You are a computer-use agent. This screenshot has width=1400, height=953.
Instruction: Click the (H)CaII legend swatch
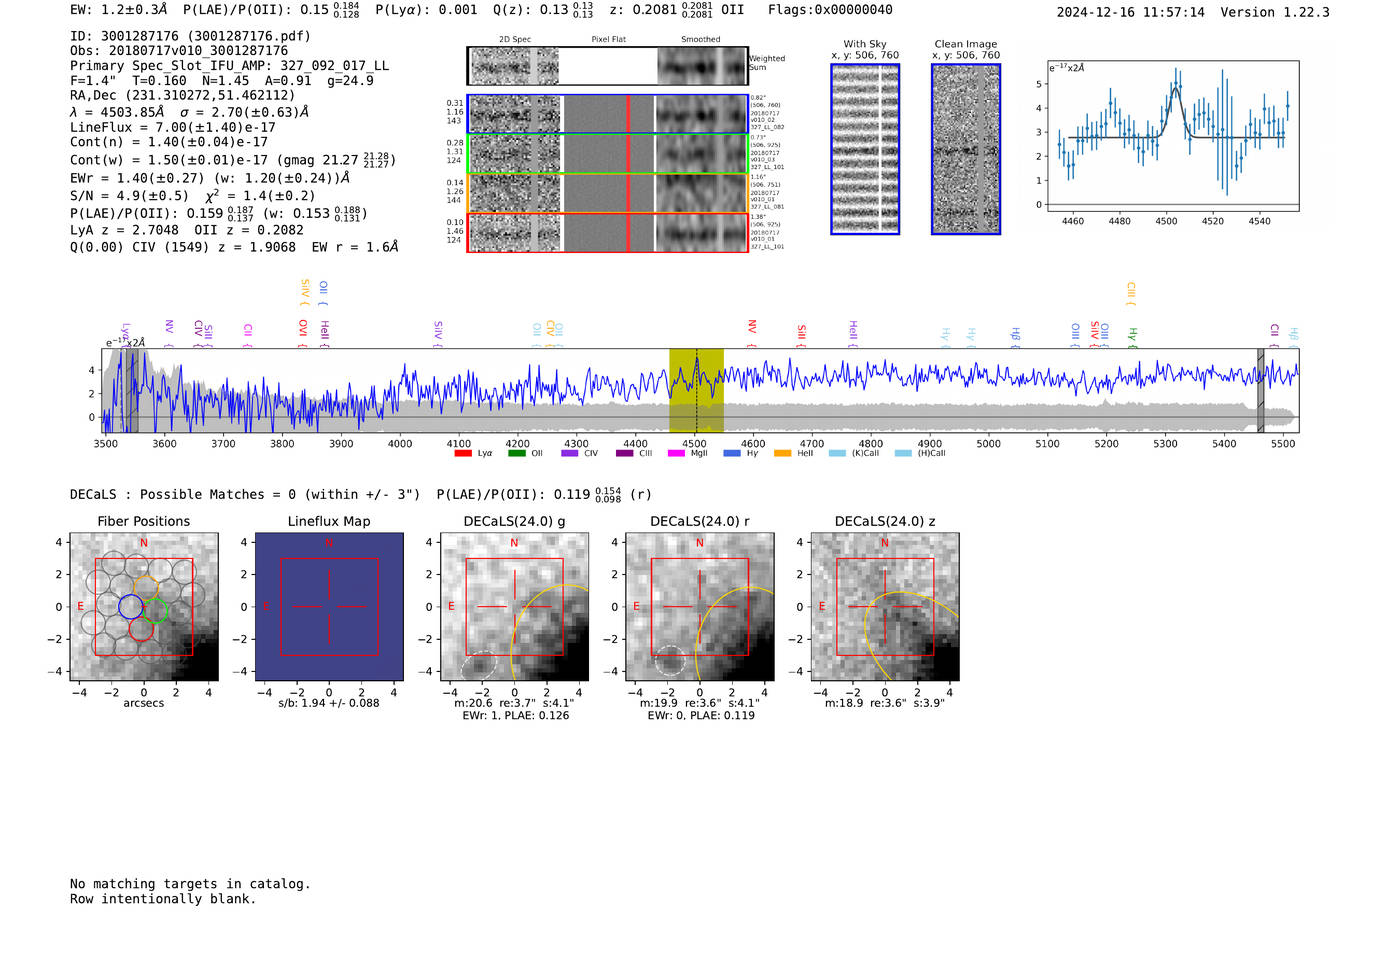point(903,453)
